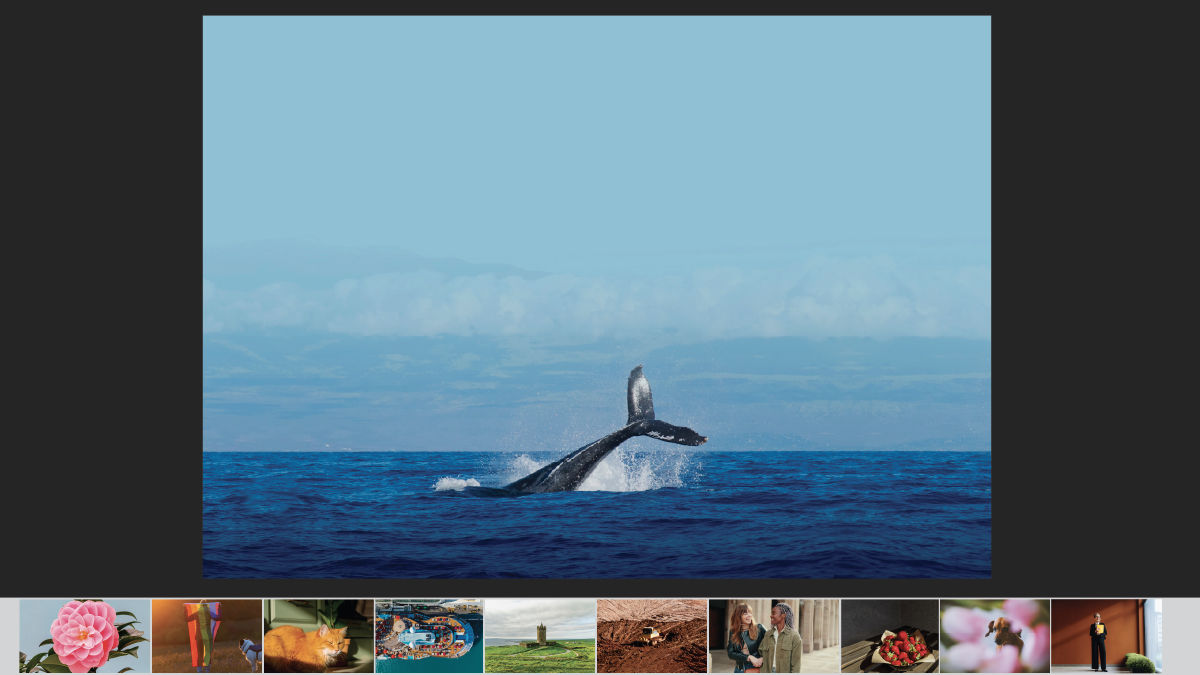Select the pink camellia flower thumbnail
The height and width of the screenshot is (675, 1200).
point(85,636)
